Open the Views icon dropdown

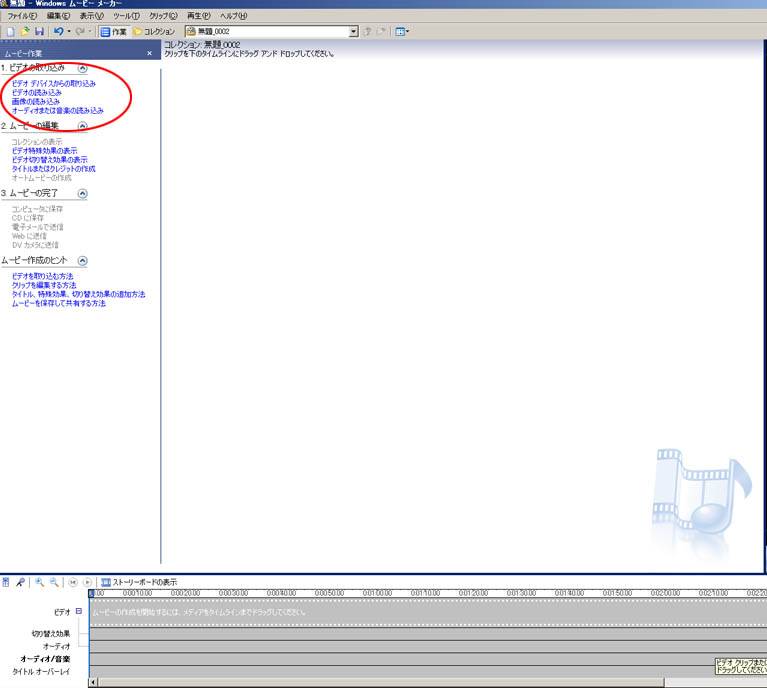pos(402,31)
